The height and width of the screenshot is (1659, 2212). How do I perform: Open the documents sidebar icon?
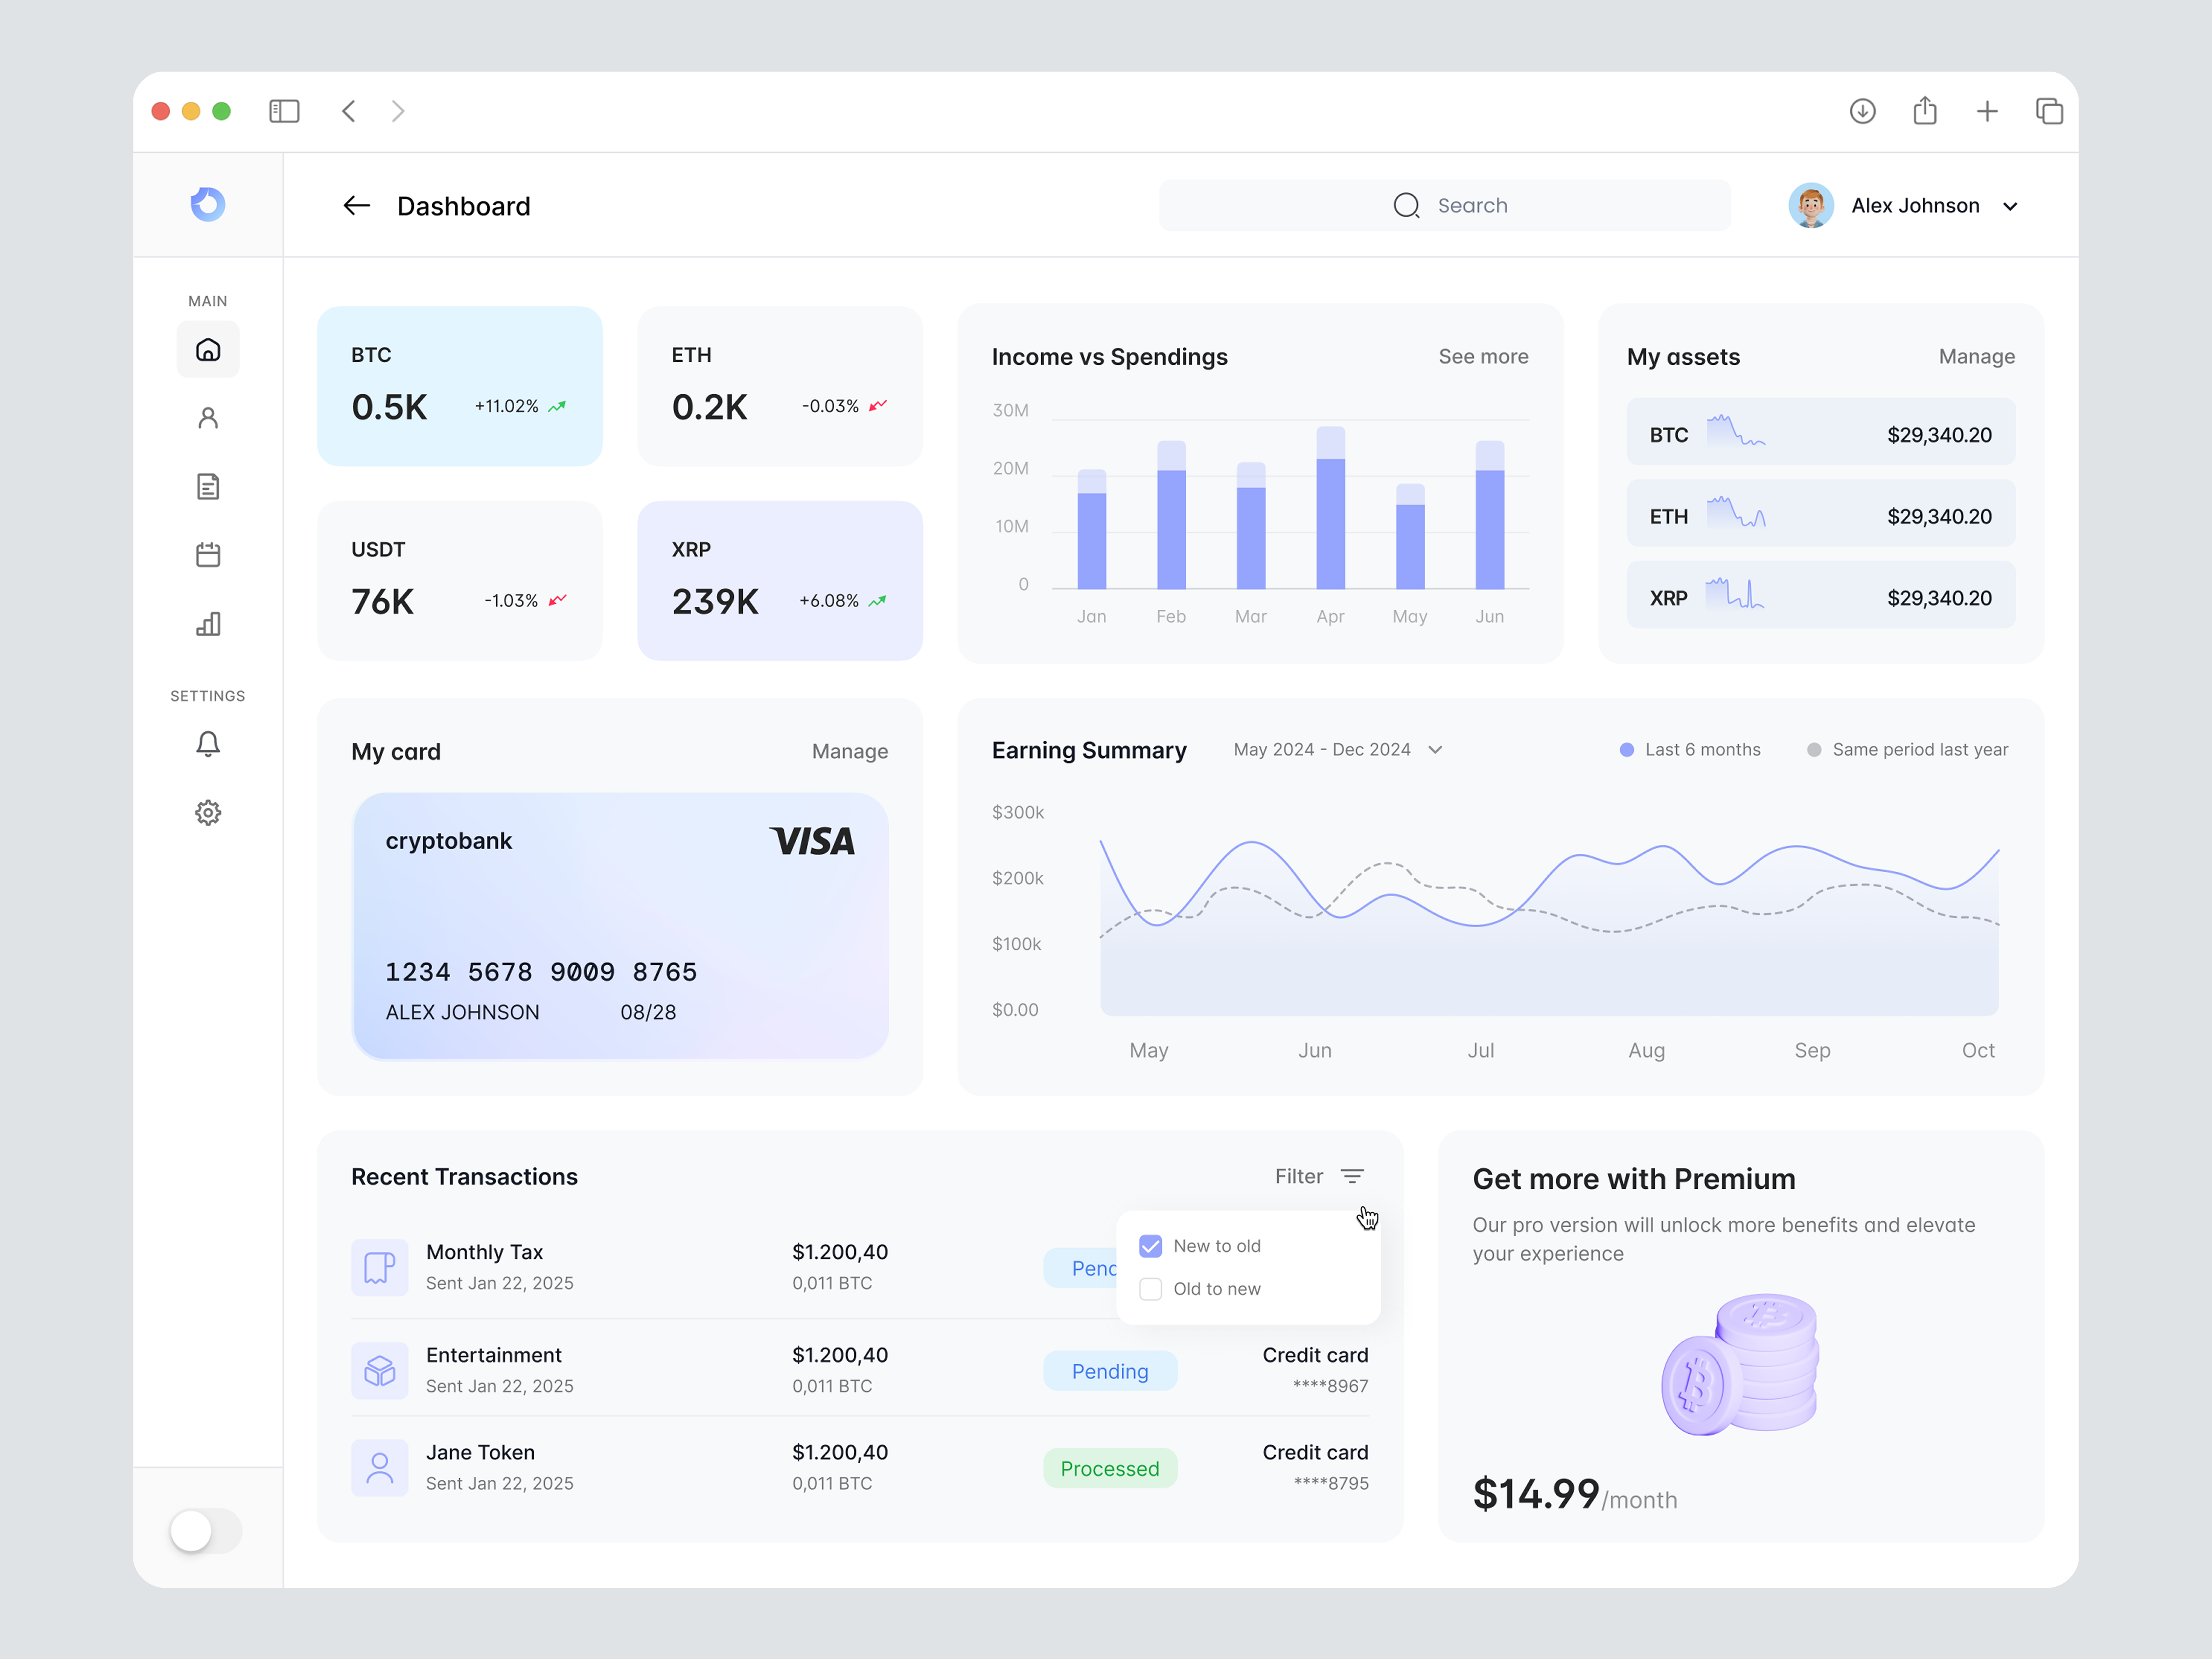208,487
